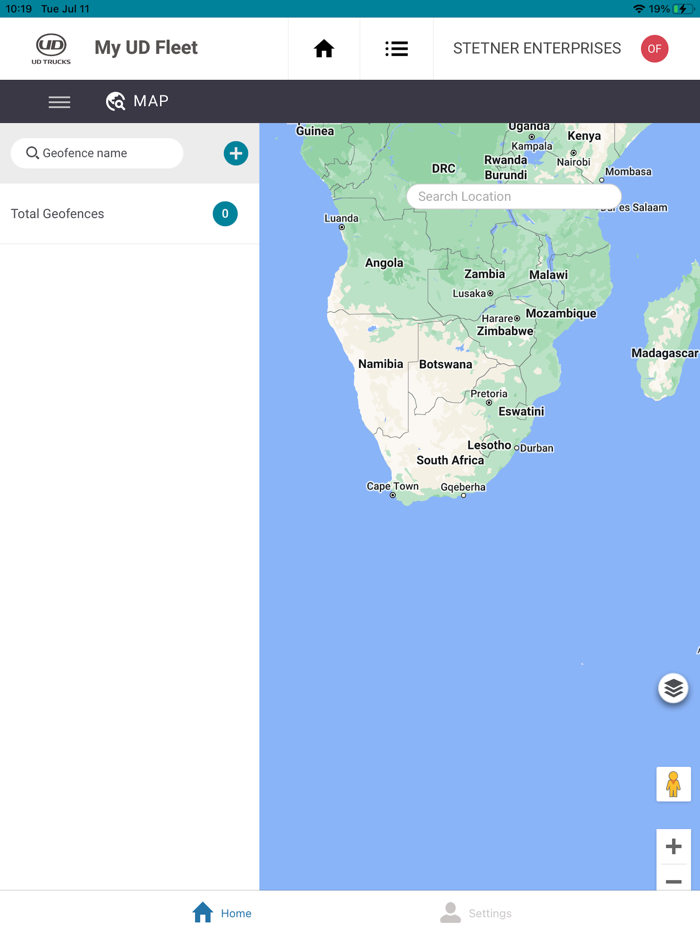This screenshot has height=934, width=700.
Task: Open the home icon in top header
Action: tap(324, 48)
